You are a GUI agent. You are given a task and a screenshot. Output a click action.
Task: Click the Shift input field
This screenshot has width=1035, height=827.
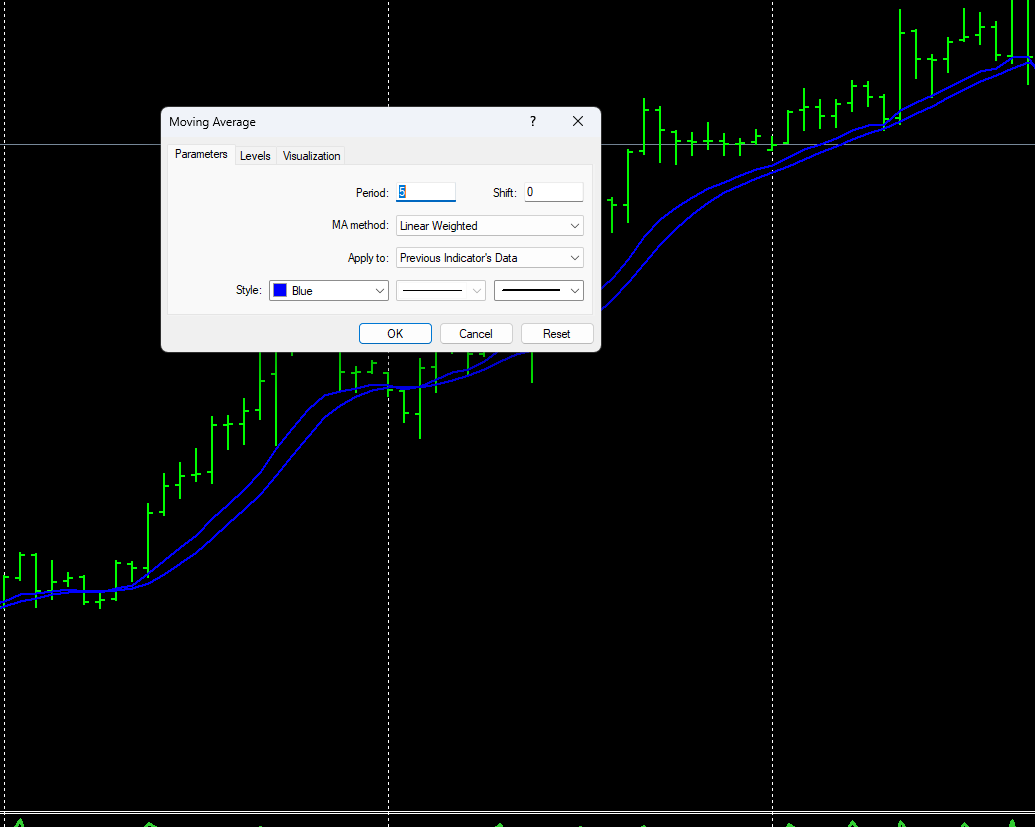554,192
